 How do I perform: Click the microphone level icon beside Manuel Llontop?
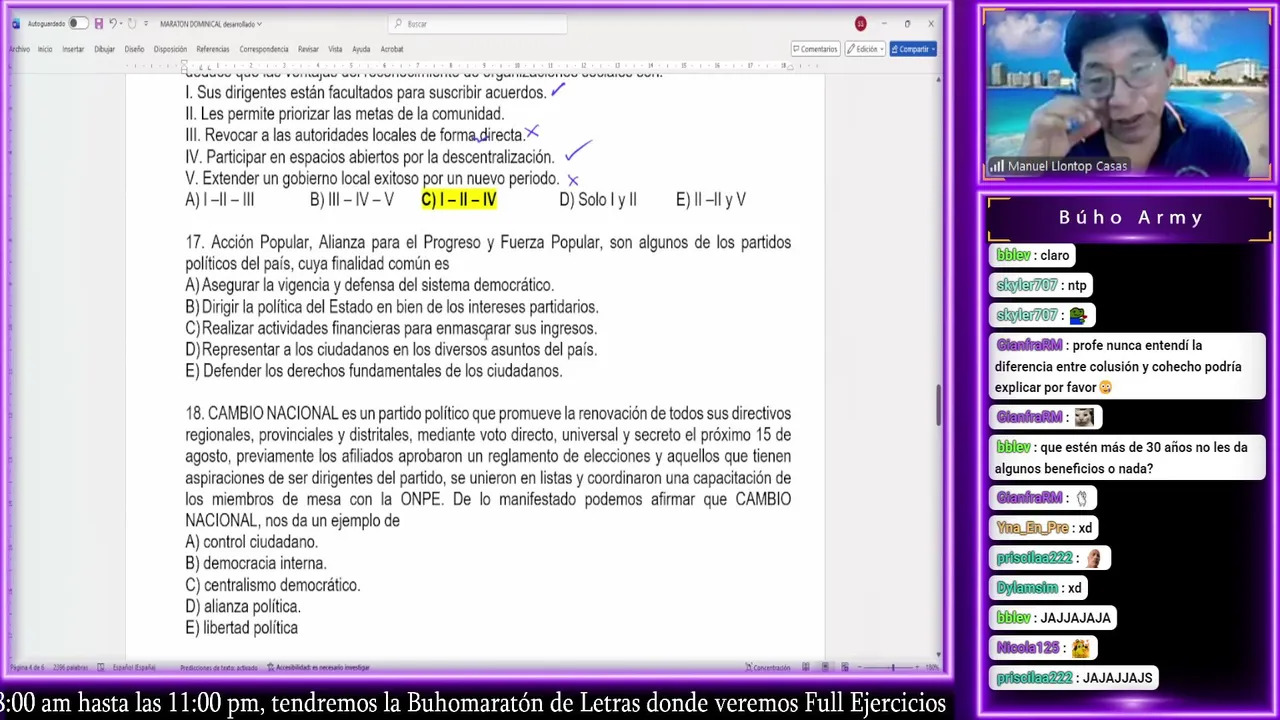[997, 167]
